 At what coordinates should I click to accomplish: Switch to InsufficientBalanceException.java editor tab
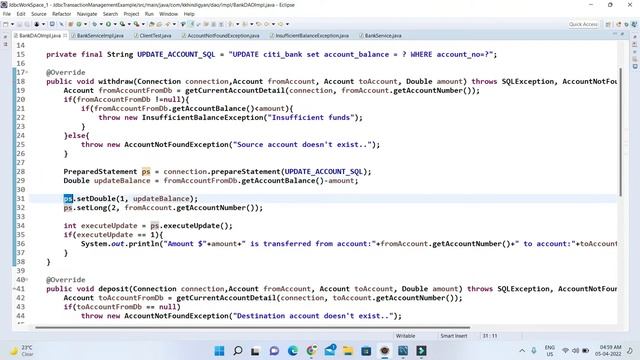click(311, 36)
